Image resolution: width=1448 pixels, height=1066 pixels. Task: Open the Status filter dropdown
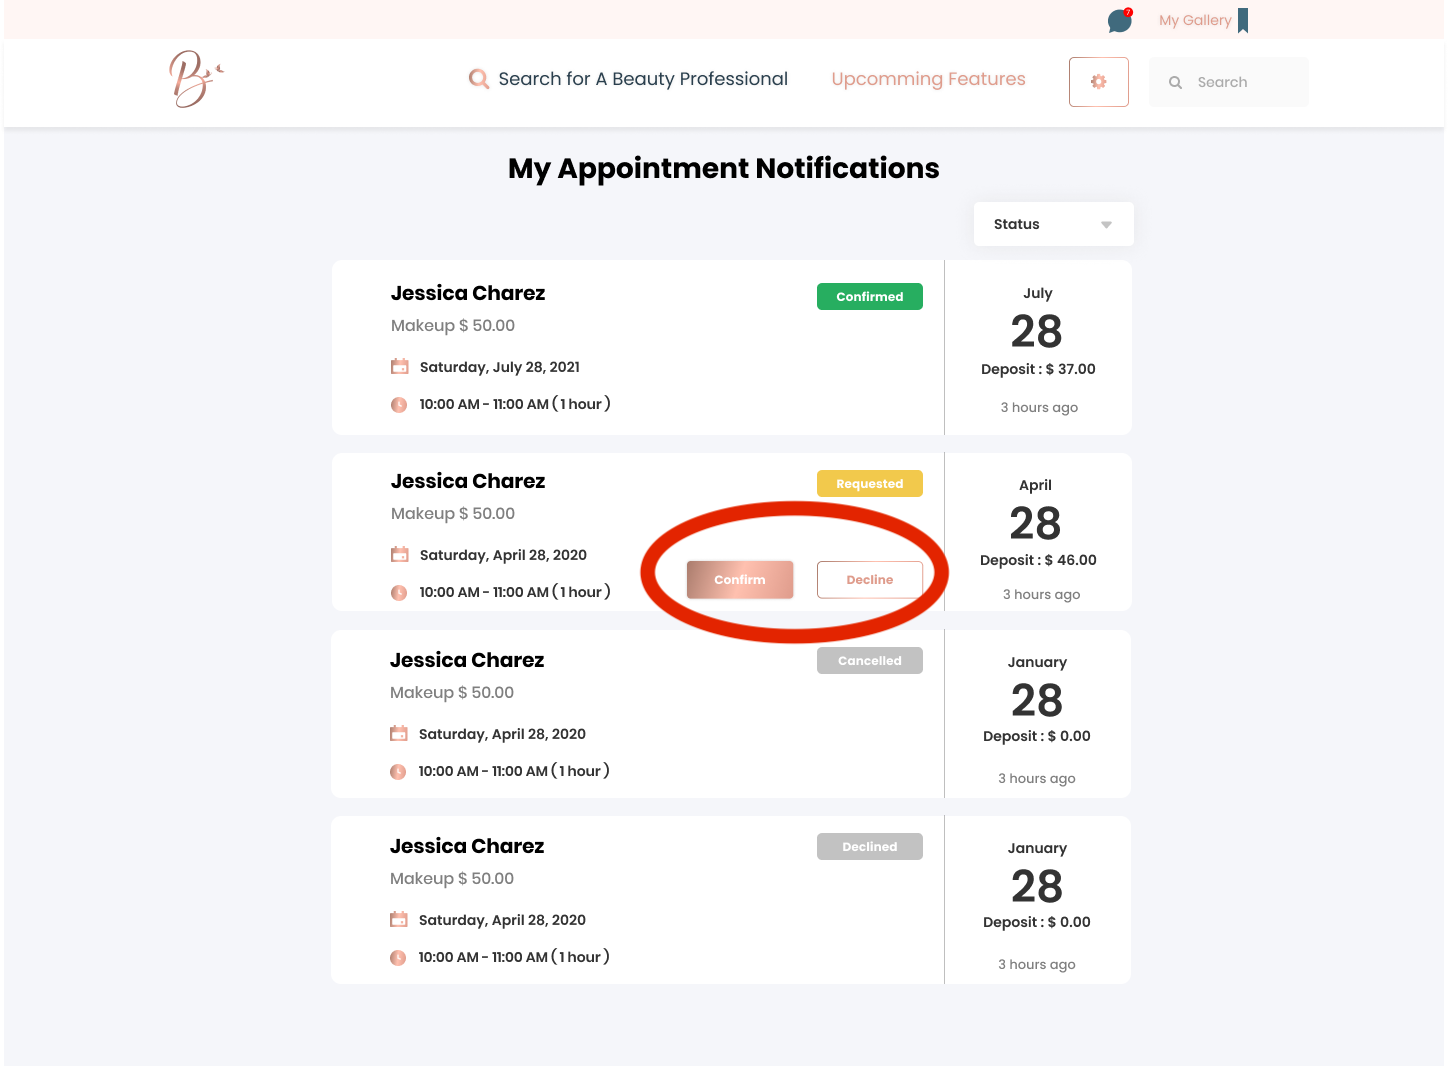point(1052,224)
